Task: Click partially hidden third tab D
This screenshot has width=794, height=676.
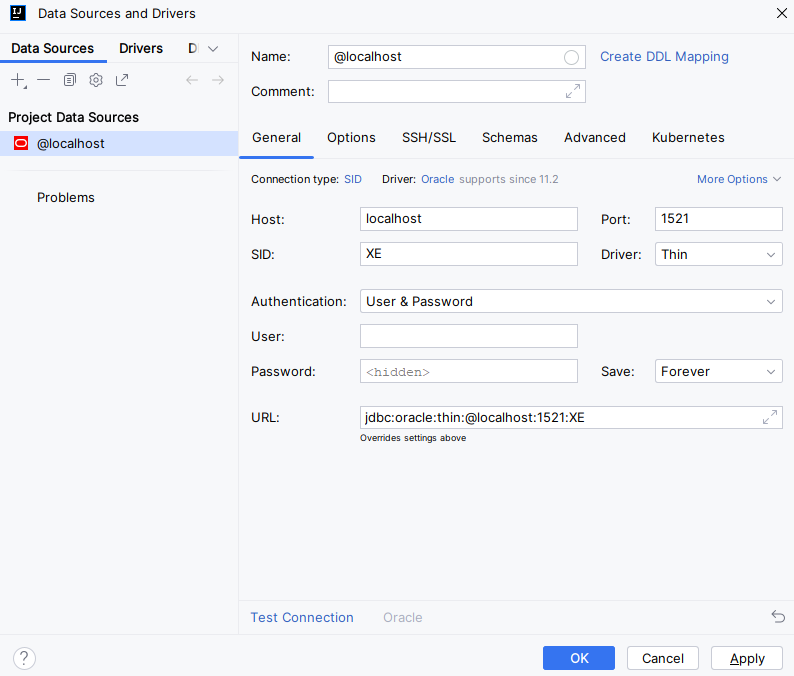Action: click(x=193, y=48)
